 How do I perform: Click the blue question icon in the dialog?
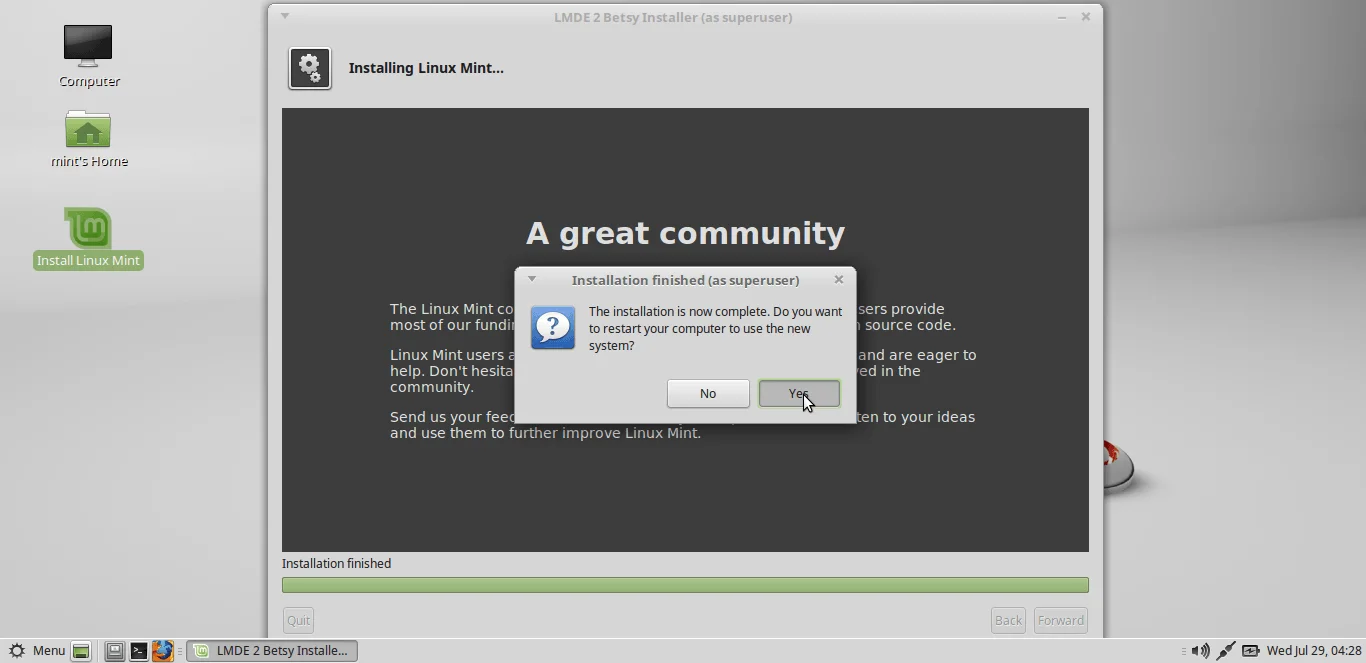[x=553, y=328]
